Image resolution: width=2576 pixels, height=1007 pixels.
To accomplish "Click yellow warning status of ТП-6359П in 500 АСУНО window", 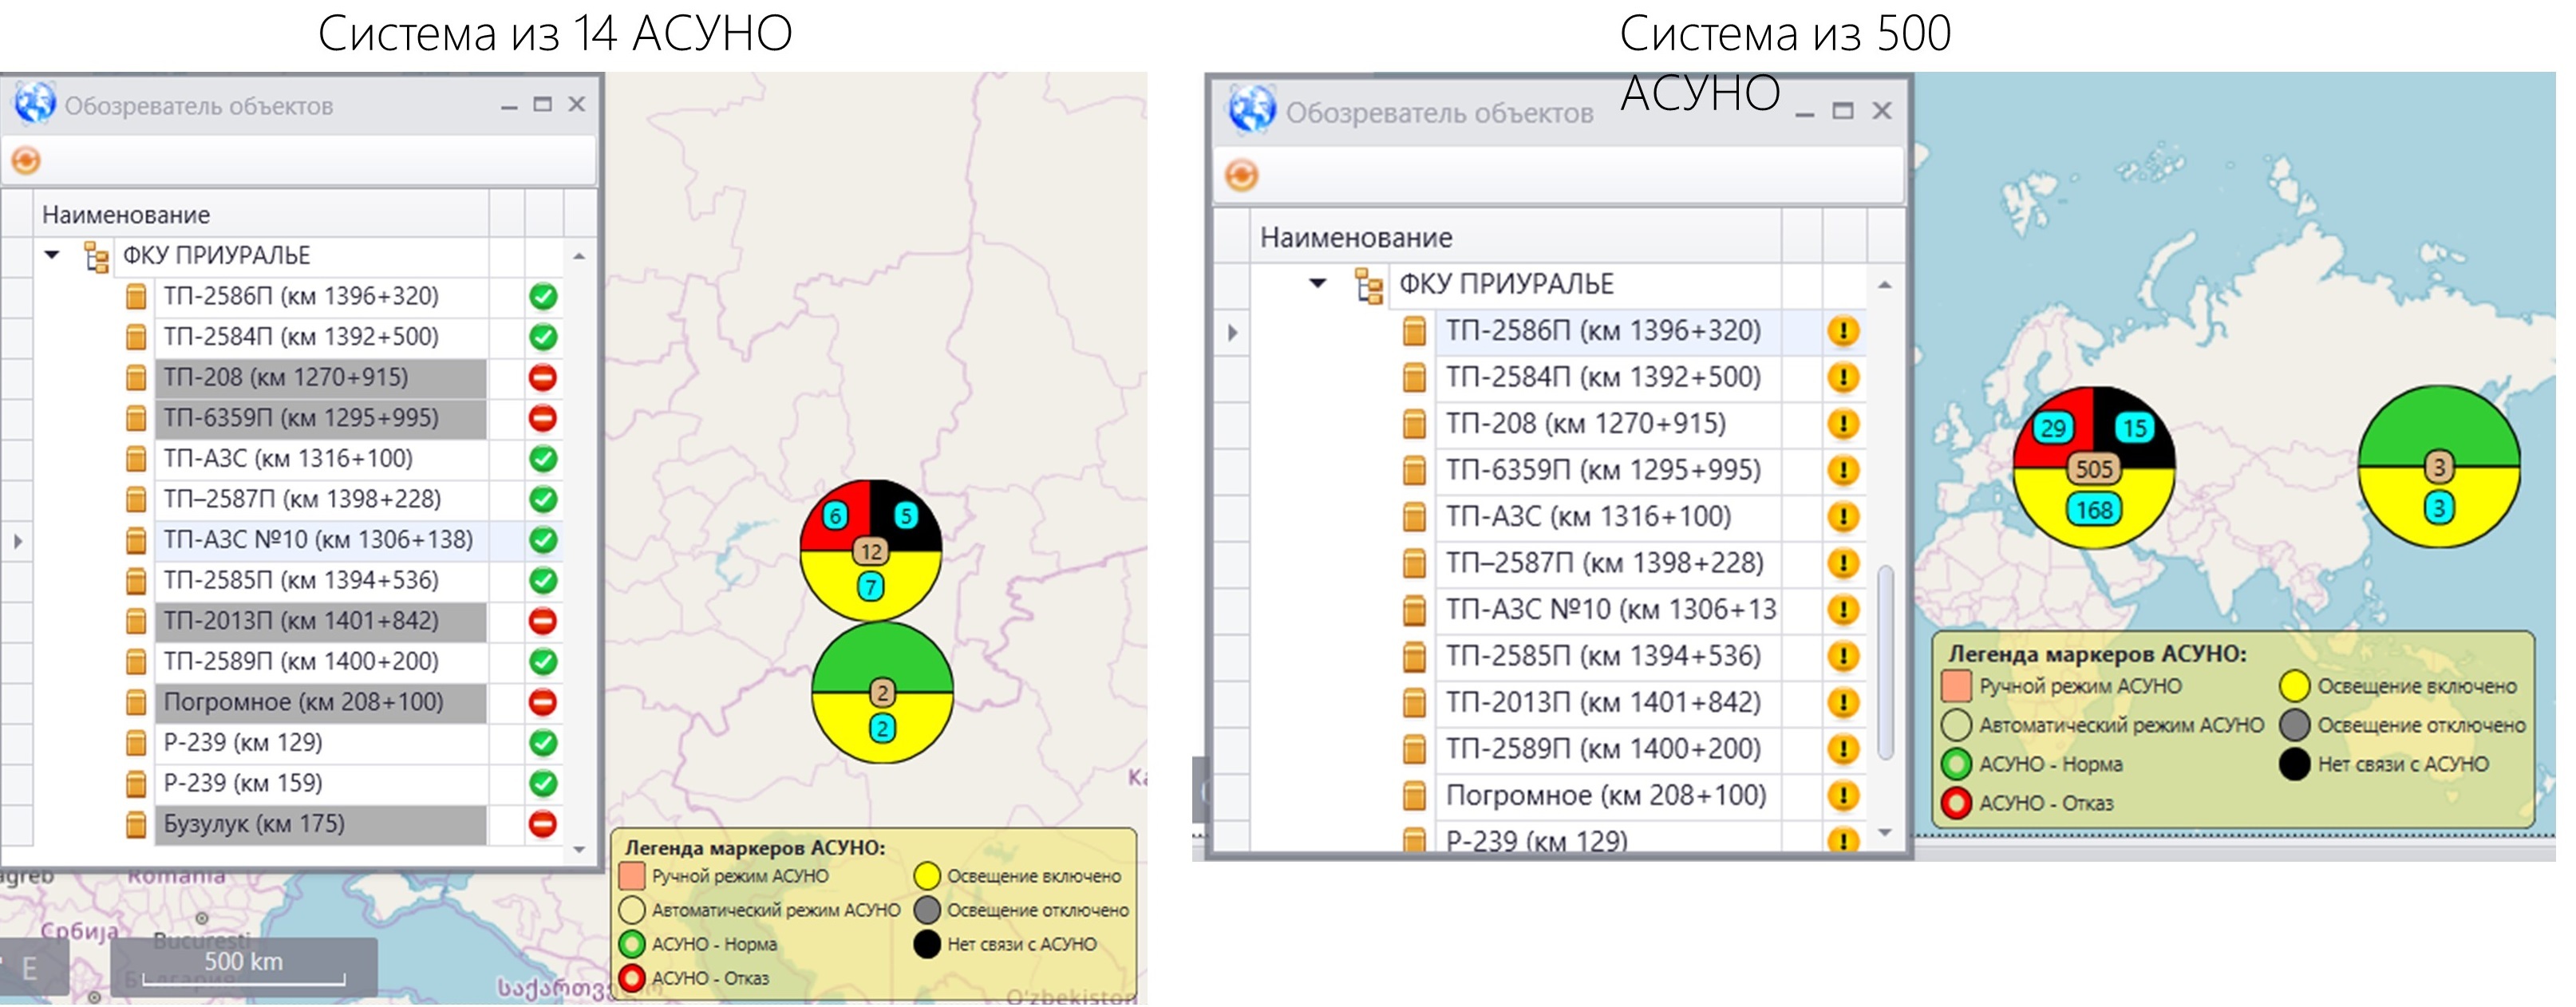I will [x=1843, y=470].
